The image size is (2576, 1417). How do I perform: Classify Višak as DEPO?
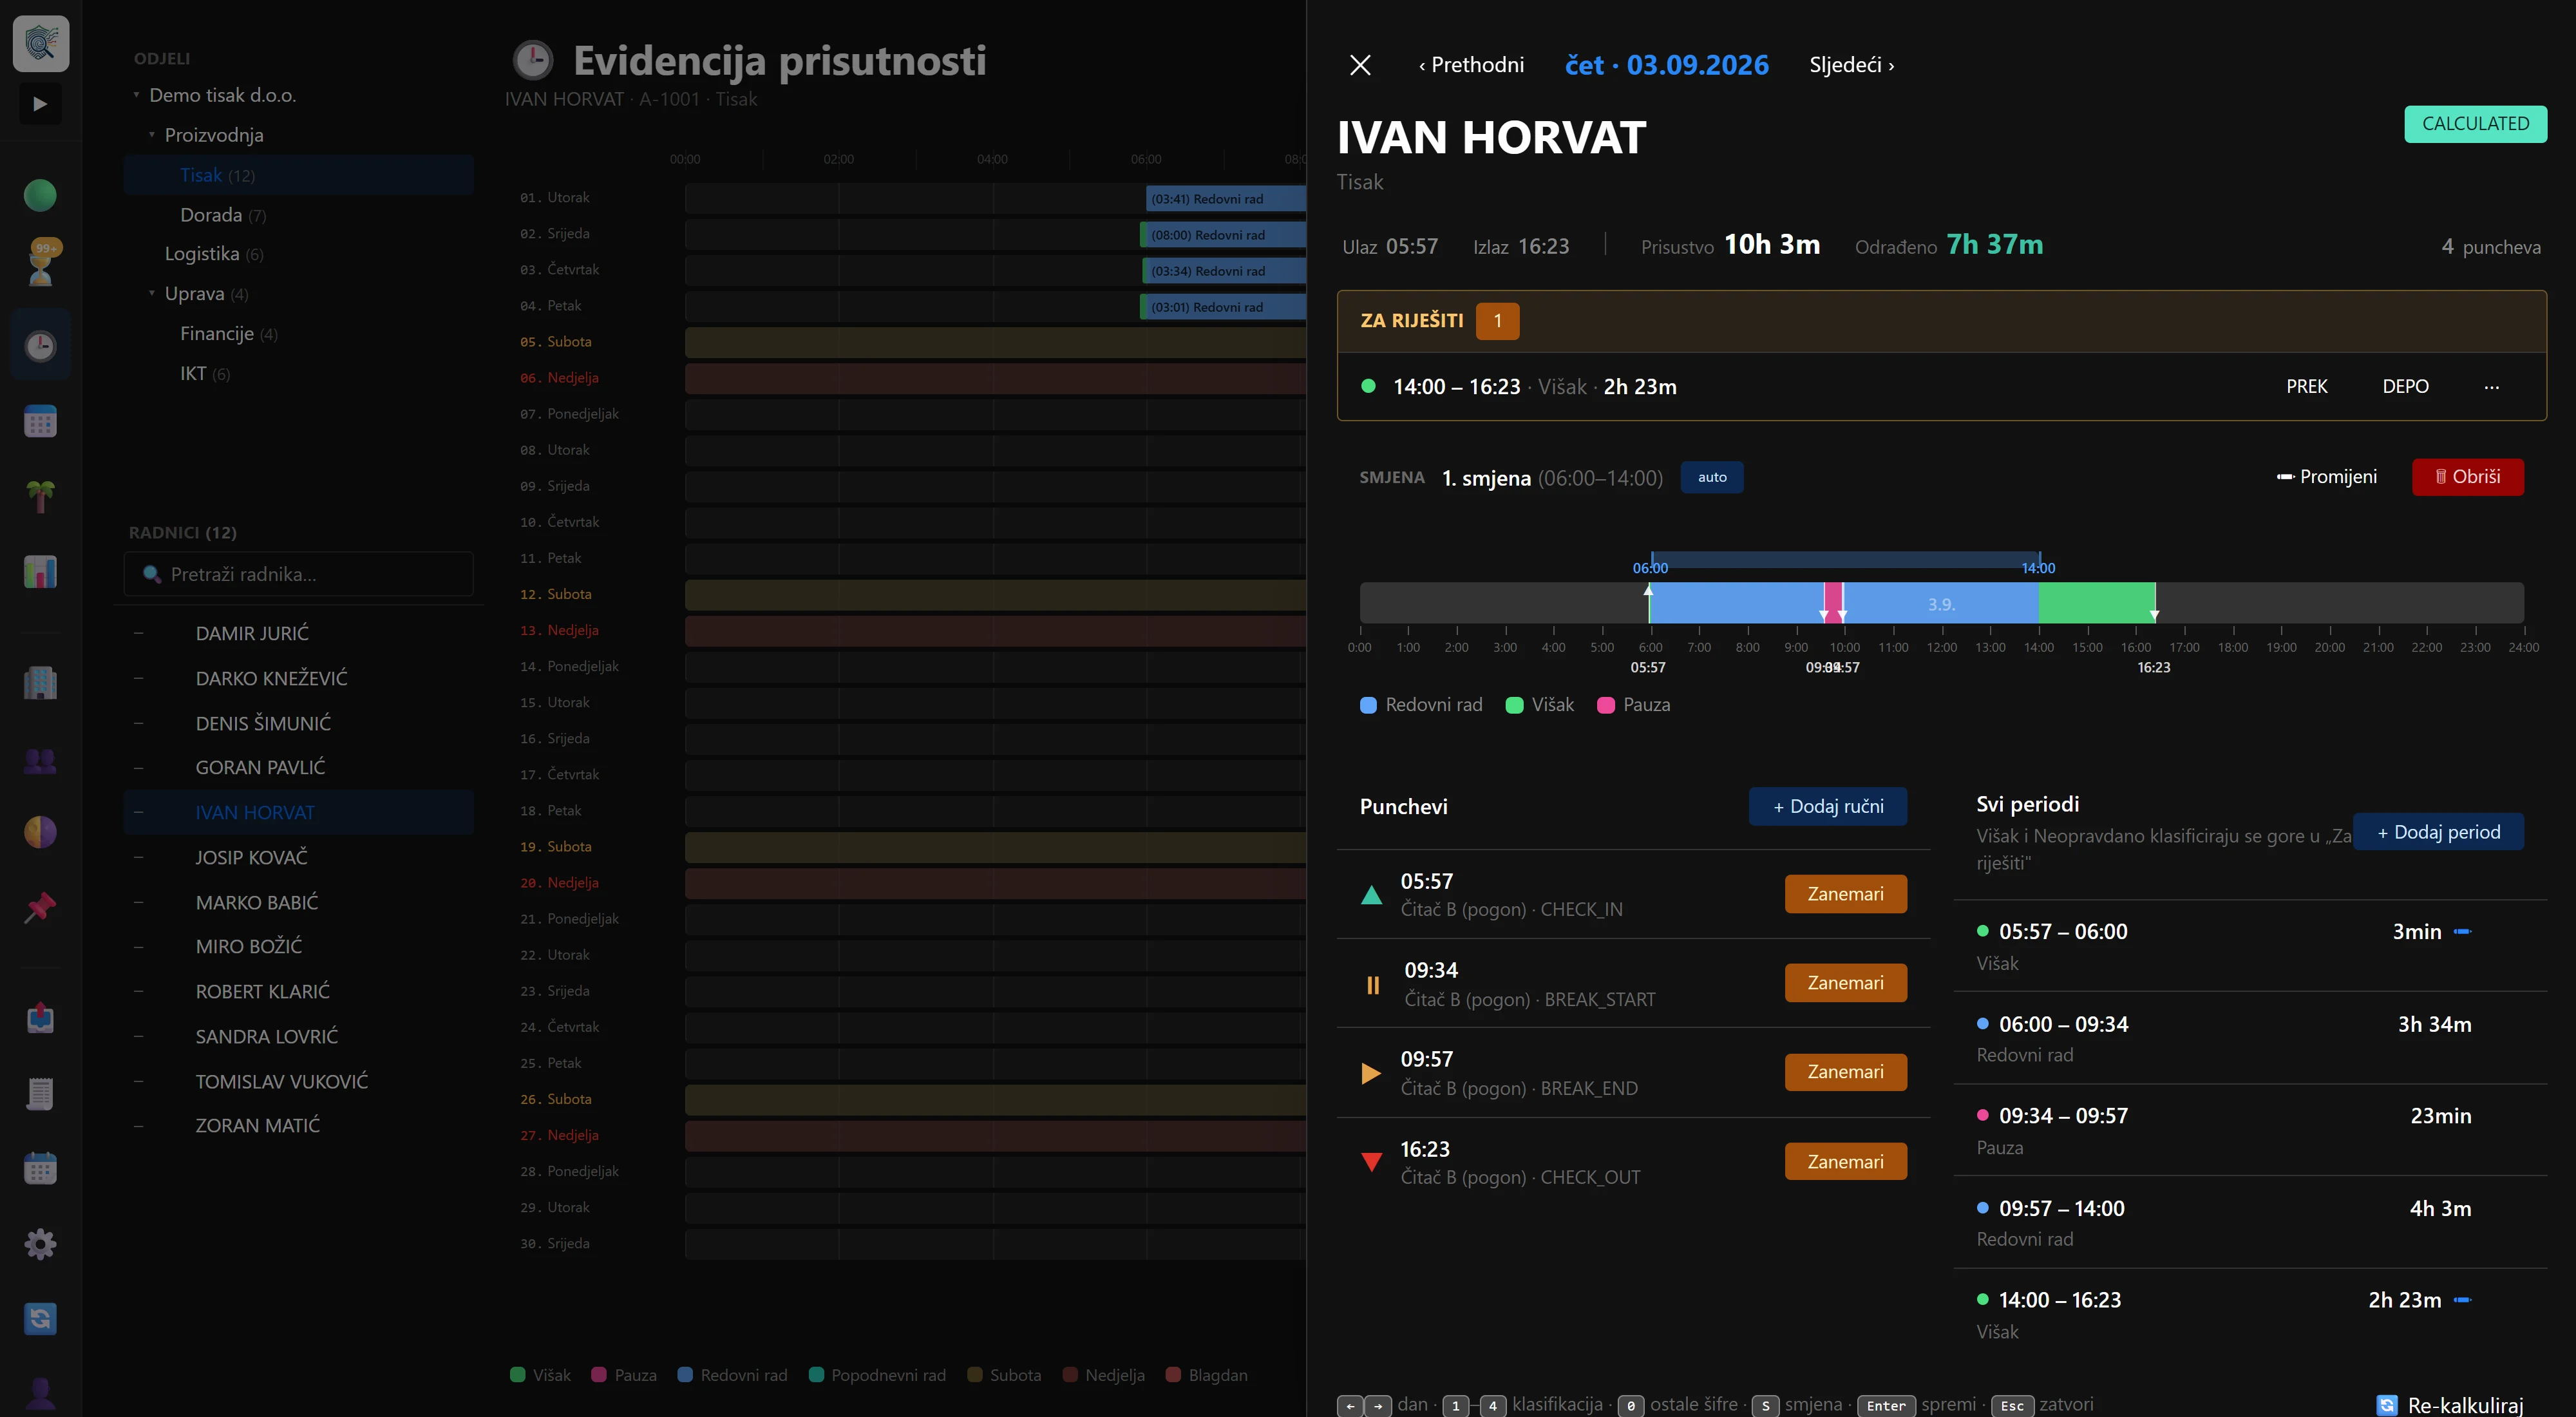click(2405, 386)
